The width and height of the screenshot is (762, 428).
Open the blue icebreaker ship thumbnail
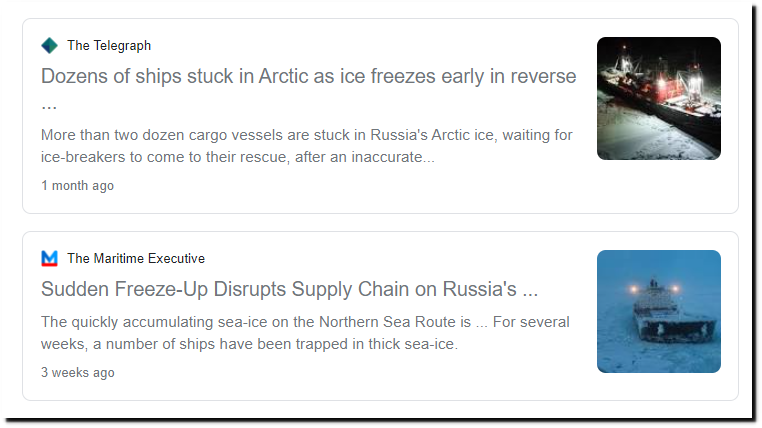click(x=658, y=311)
